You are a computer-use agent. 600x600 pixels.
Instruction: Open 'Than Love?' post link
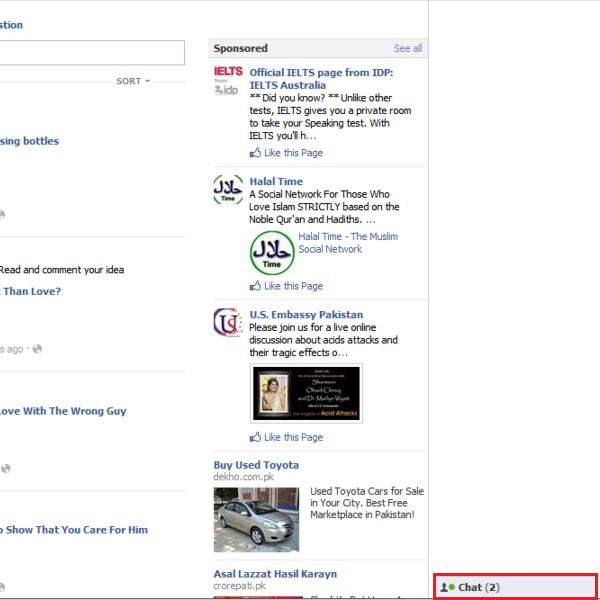(31, 291)
